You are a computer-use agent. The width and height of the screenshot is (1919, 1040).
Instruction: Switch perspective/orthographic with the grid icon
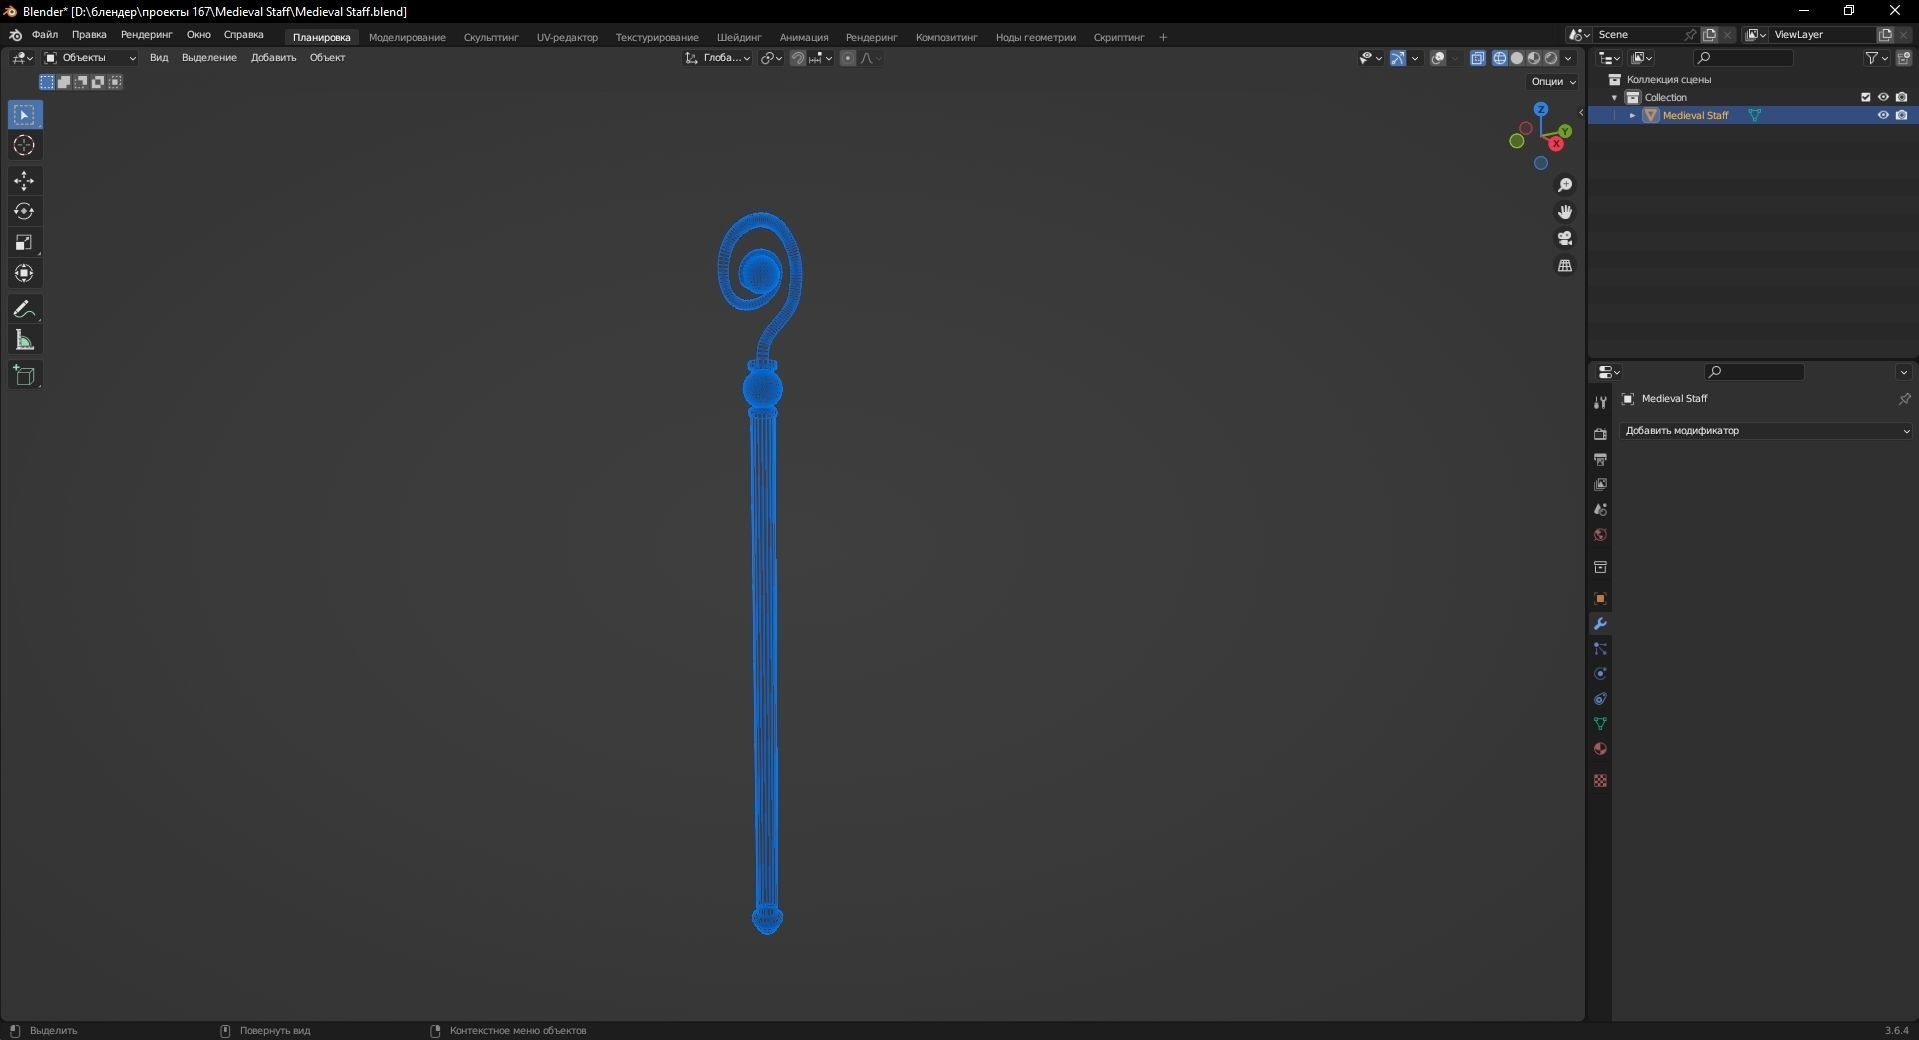[1565, 265]
